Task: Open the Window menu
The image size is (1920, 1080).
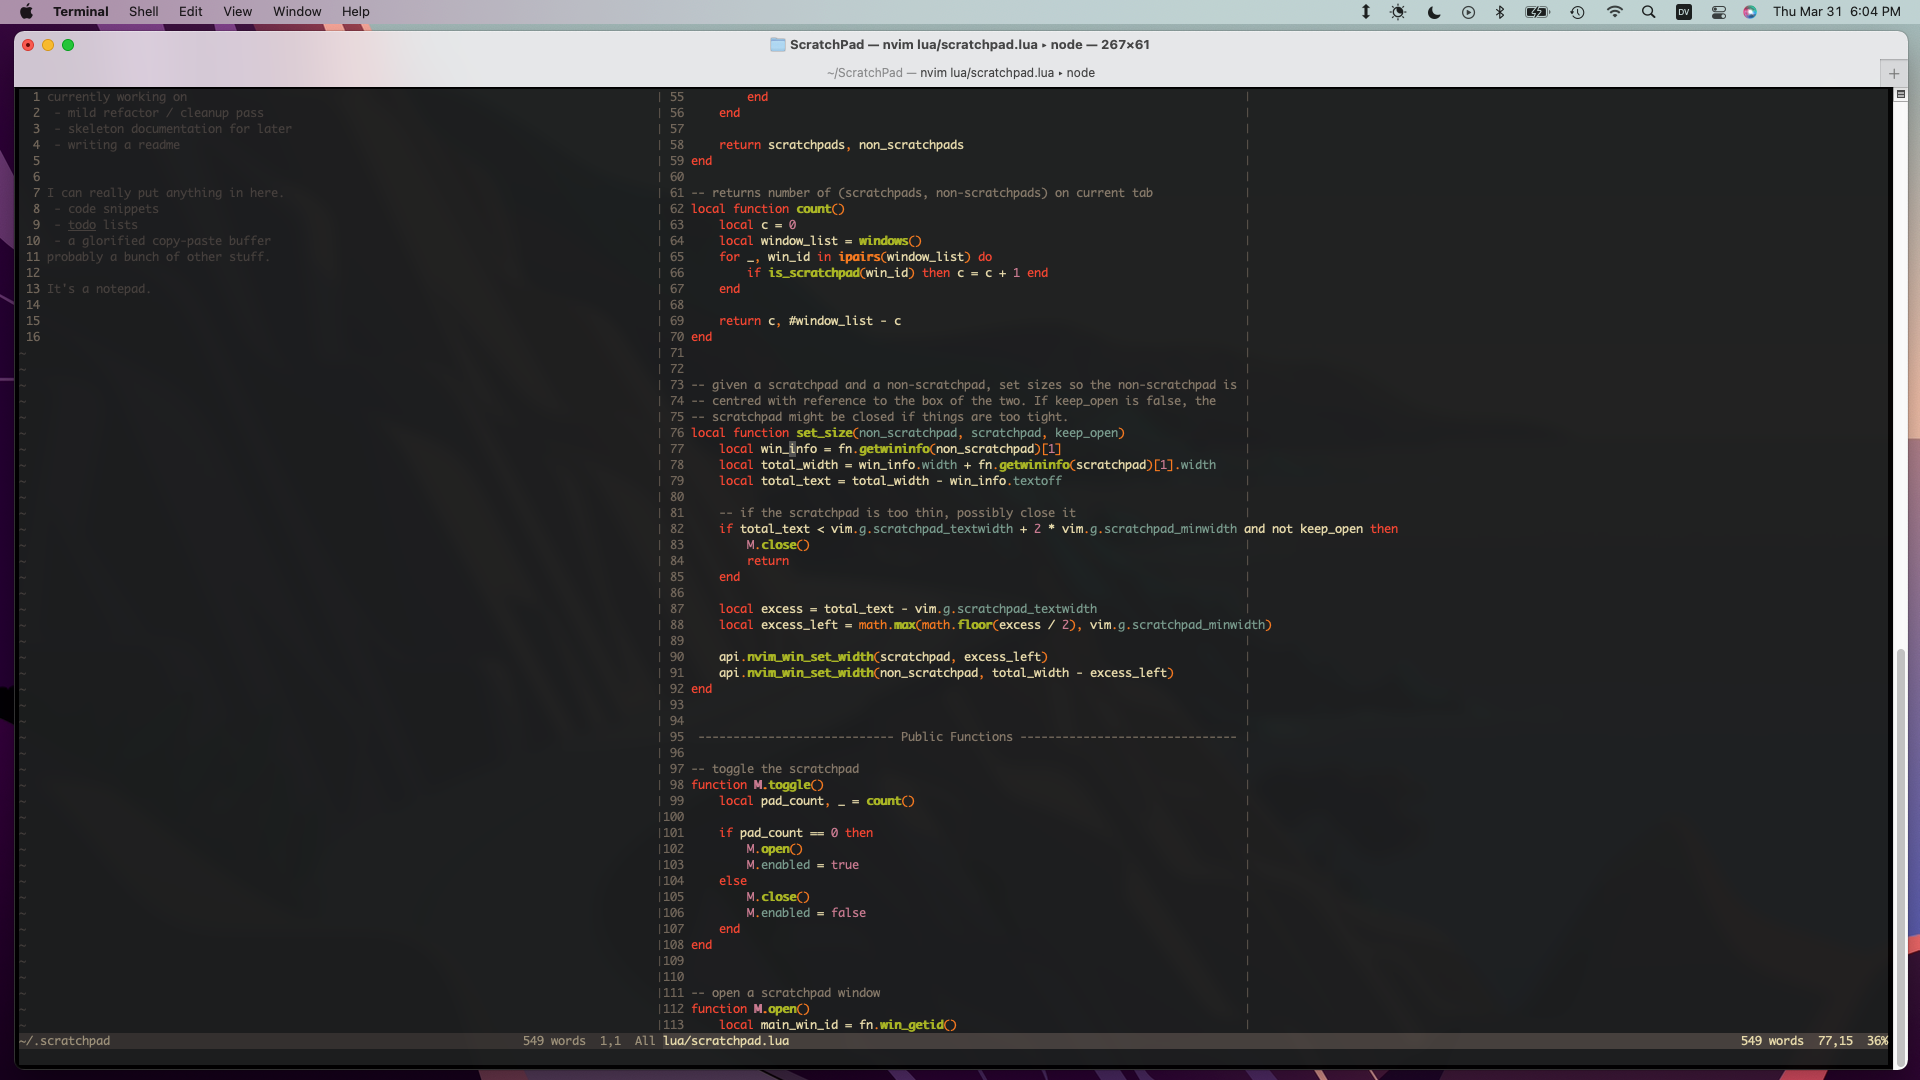Action: point(297,12)
